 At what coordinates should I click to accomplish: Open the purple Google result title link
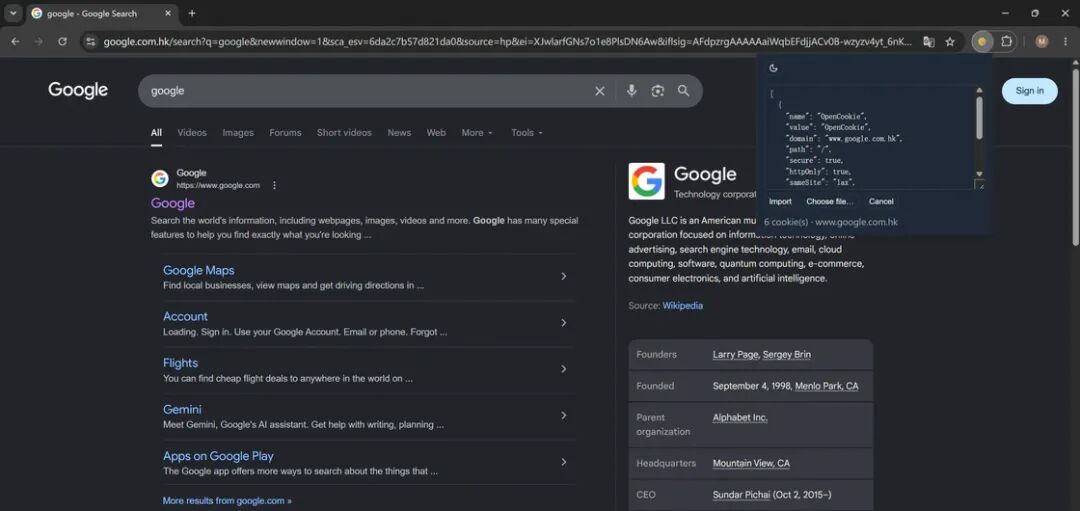(172, 203)
